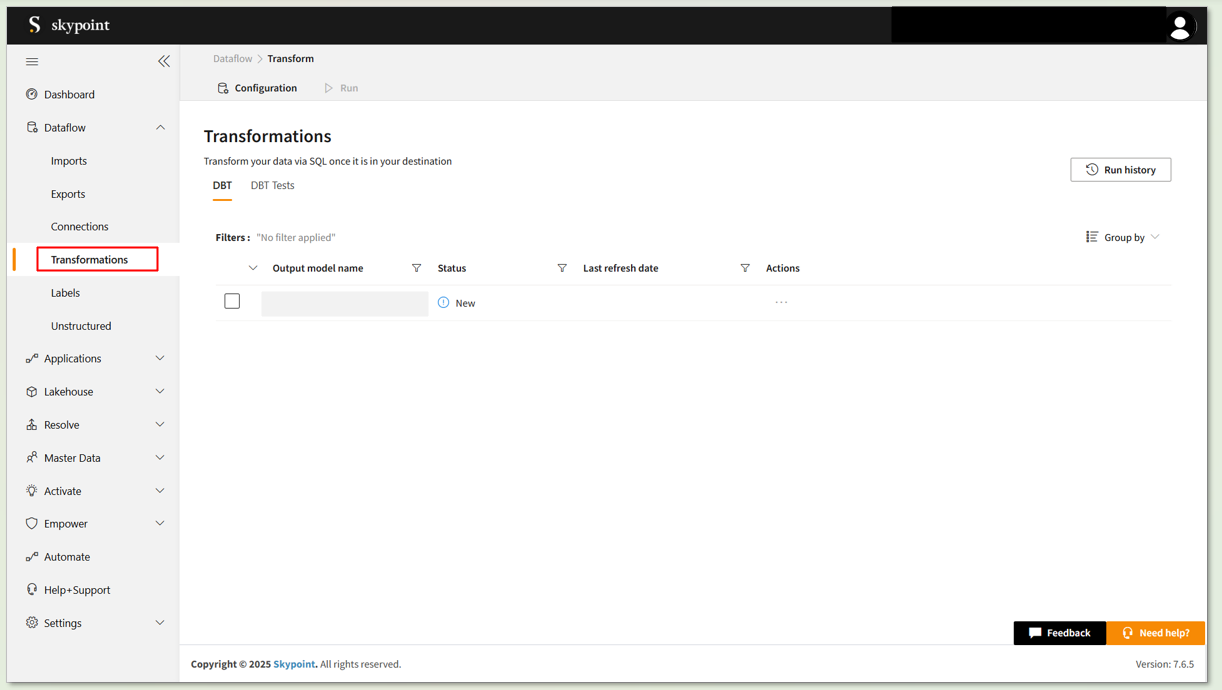Click Last refresh date filter icon
Image resolution: width=1222 pixels, height=690 pixels.
[745, 268]
